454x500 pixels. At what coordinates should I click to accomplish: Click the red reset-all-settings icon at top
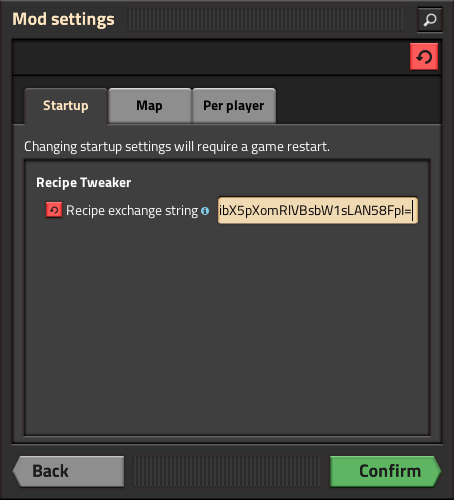(x=424, y=57)
